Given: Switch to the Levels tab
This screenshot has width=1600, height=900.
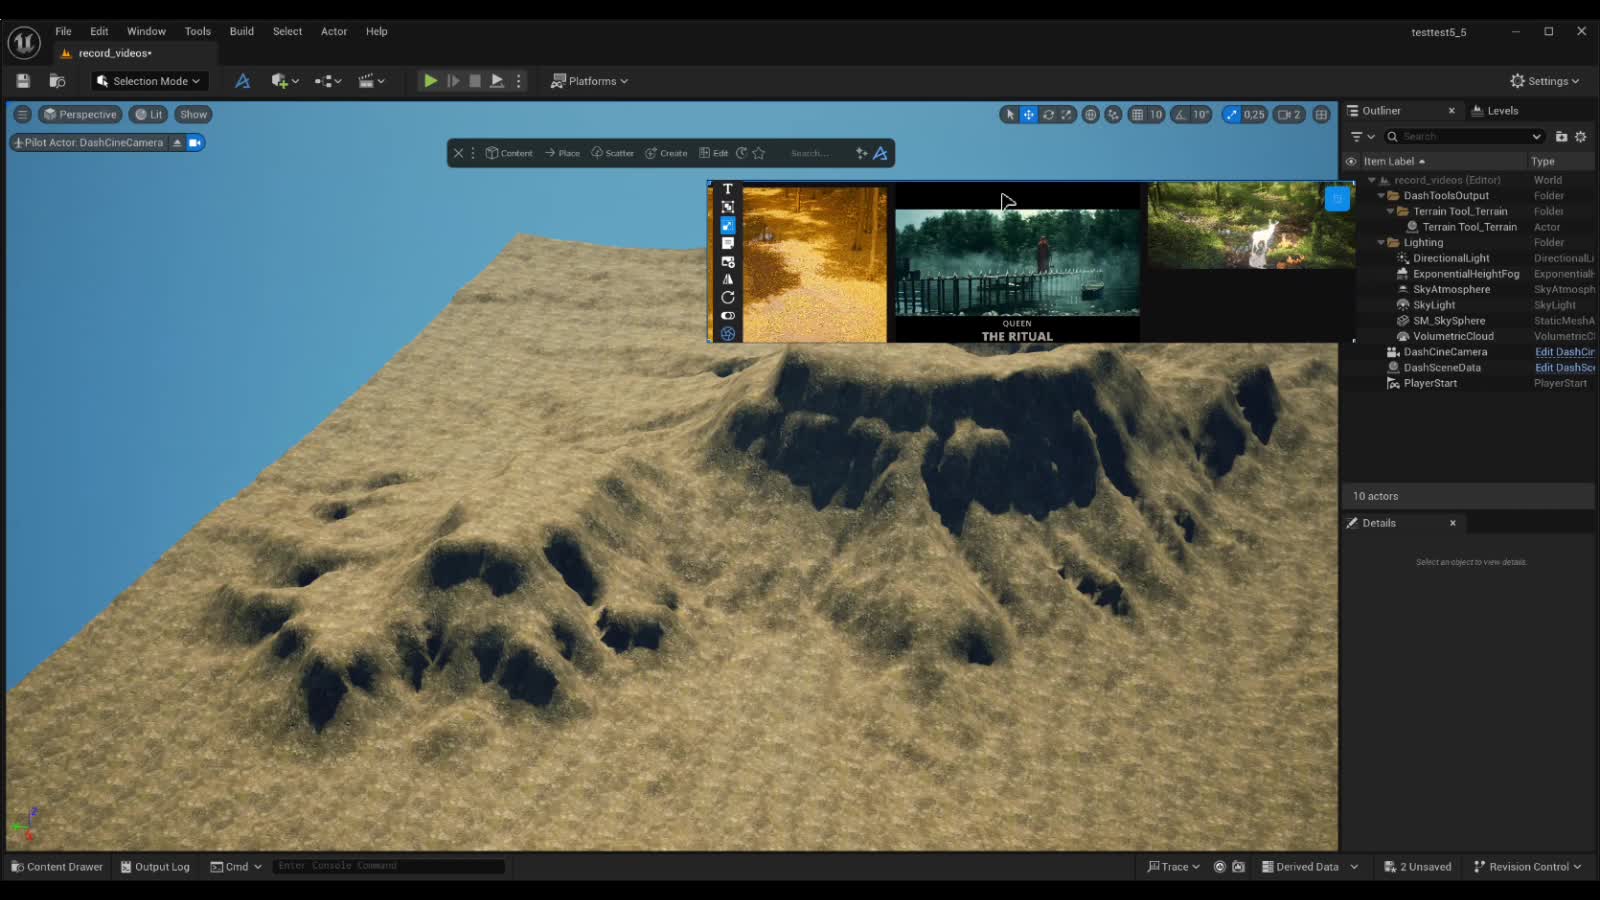Looking at the screenshot, I should pyautogui.click(x=1502, y=110).
